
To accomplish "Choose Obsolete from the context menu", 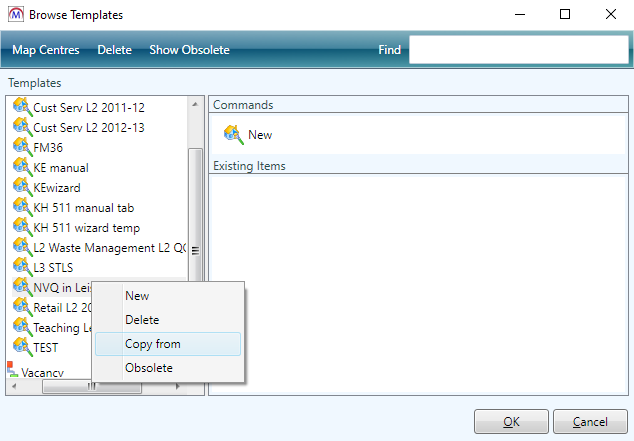I will click(x=148, y=368).
